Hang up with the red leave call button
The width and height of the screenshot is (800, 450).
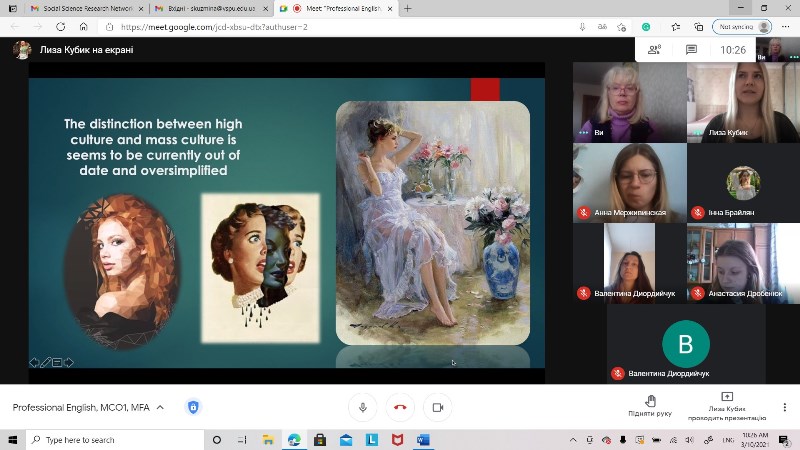pyautogui.click(x=401, y=407)
